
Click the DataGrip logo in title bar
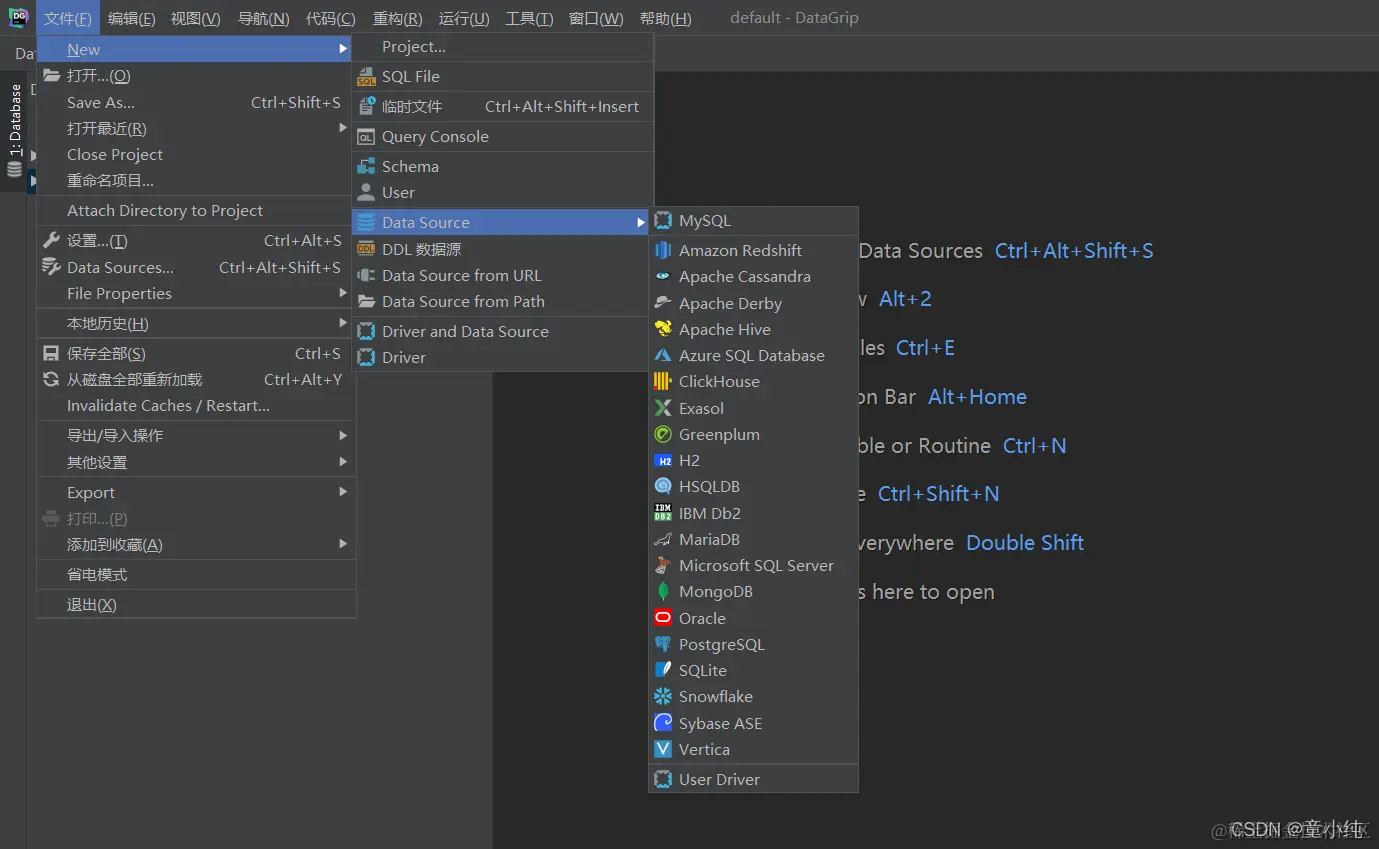(x=18, y=17)
